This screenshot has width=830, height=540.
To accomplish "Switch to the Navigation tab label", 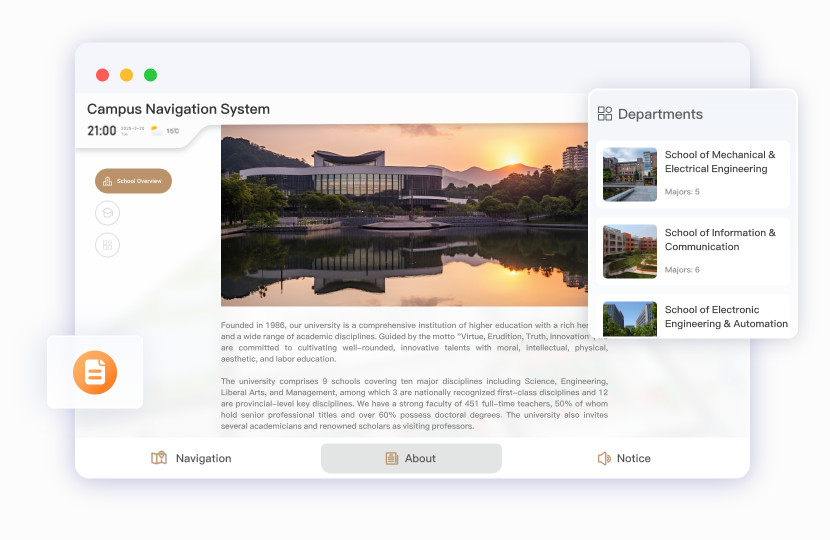I will (x=203, y=458).
